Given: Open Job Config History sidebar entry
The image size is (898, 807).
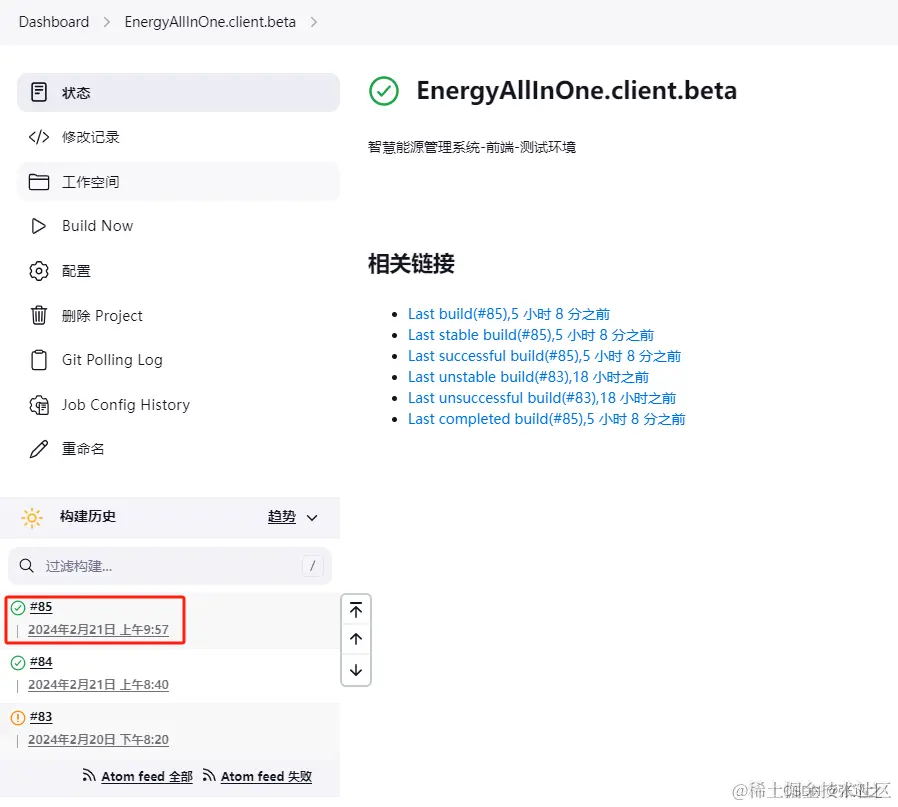Looking at the screenshot, I should click(x=178, y=405).
